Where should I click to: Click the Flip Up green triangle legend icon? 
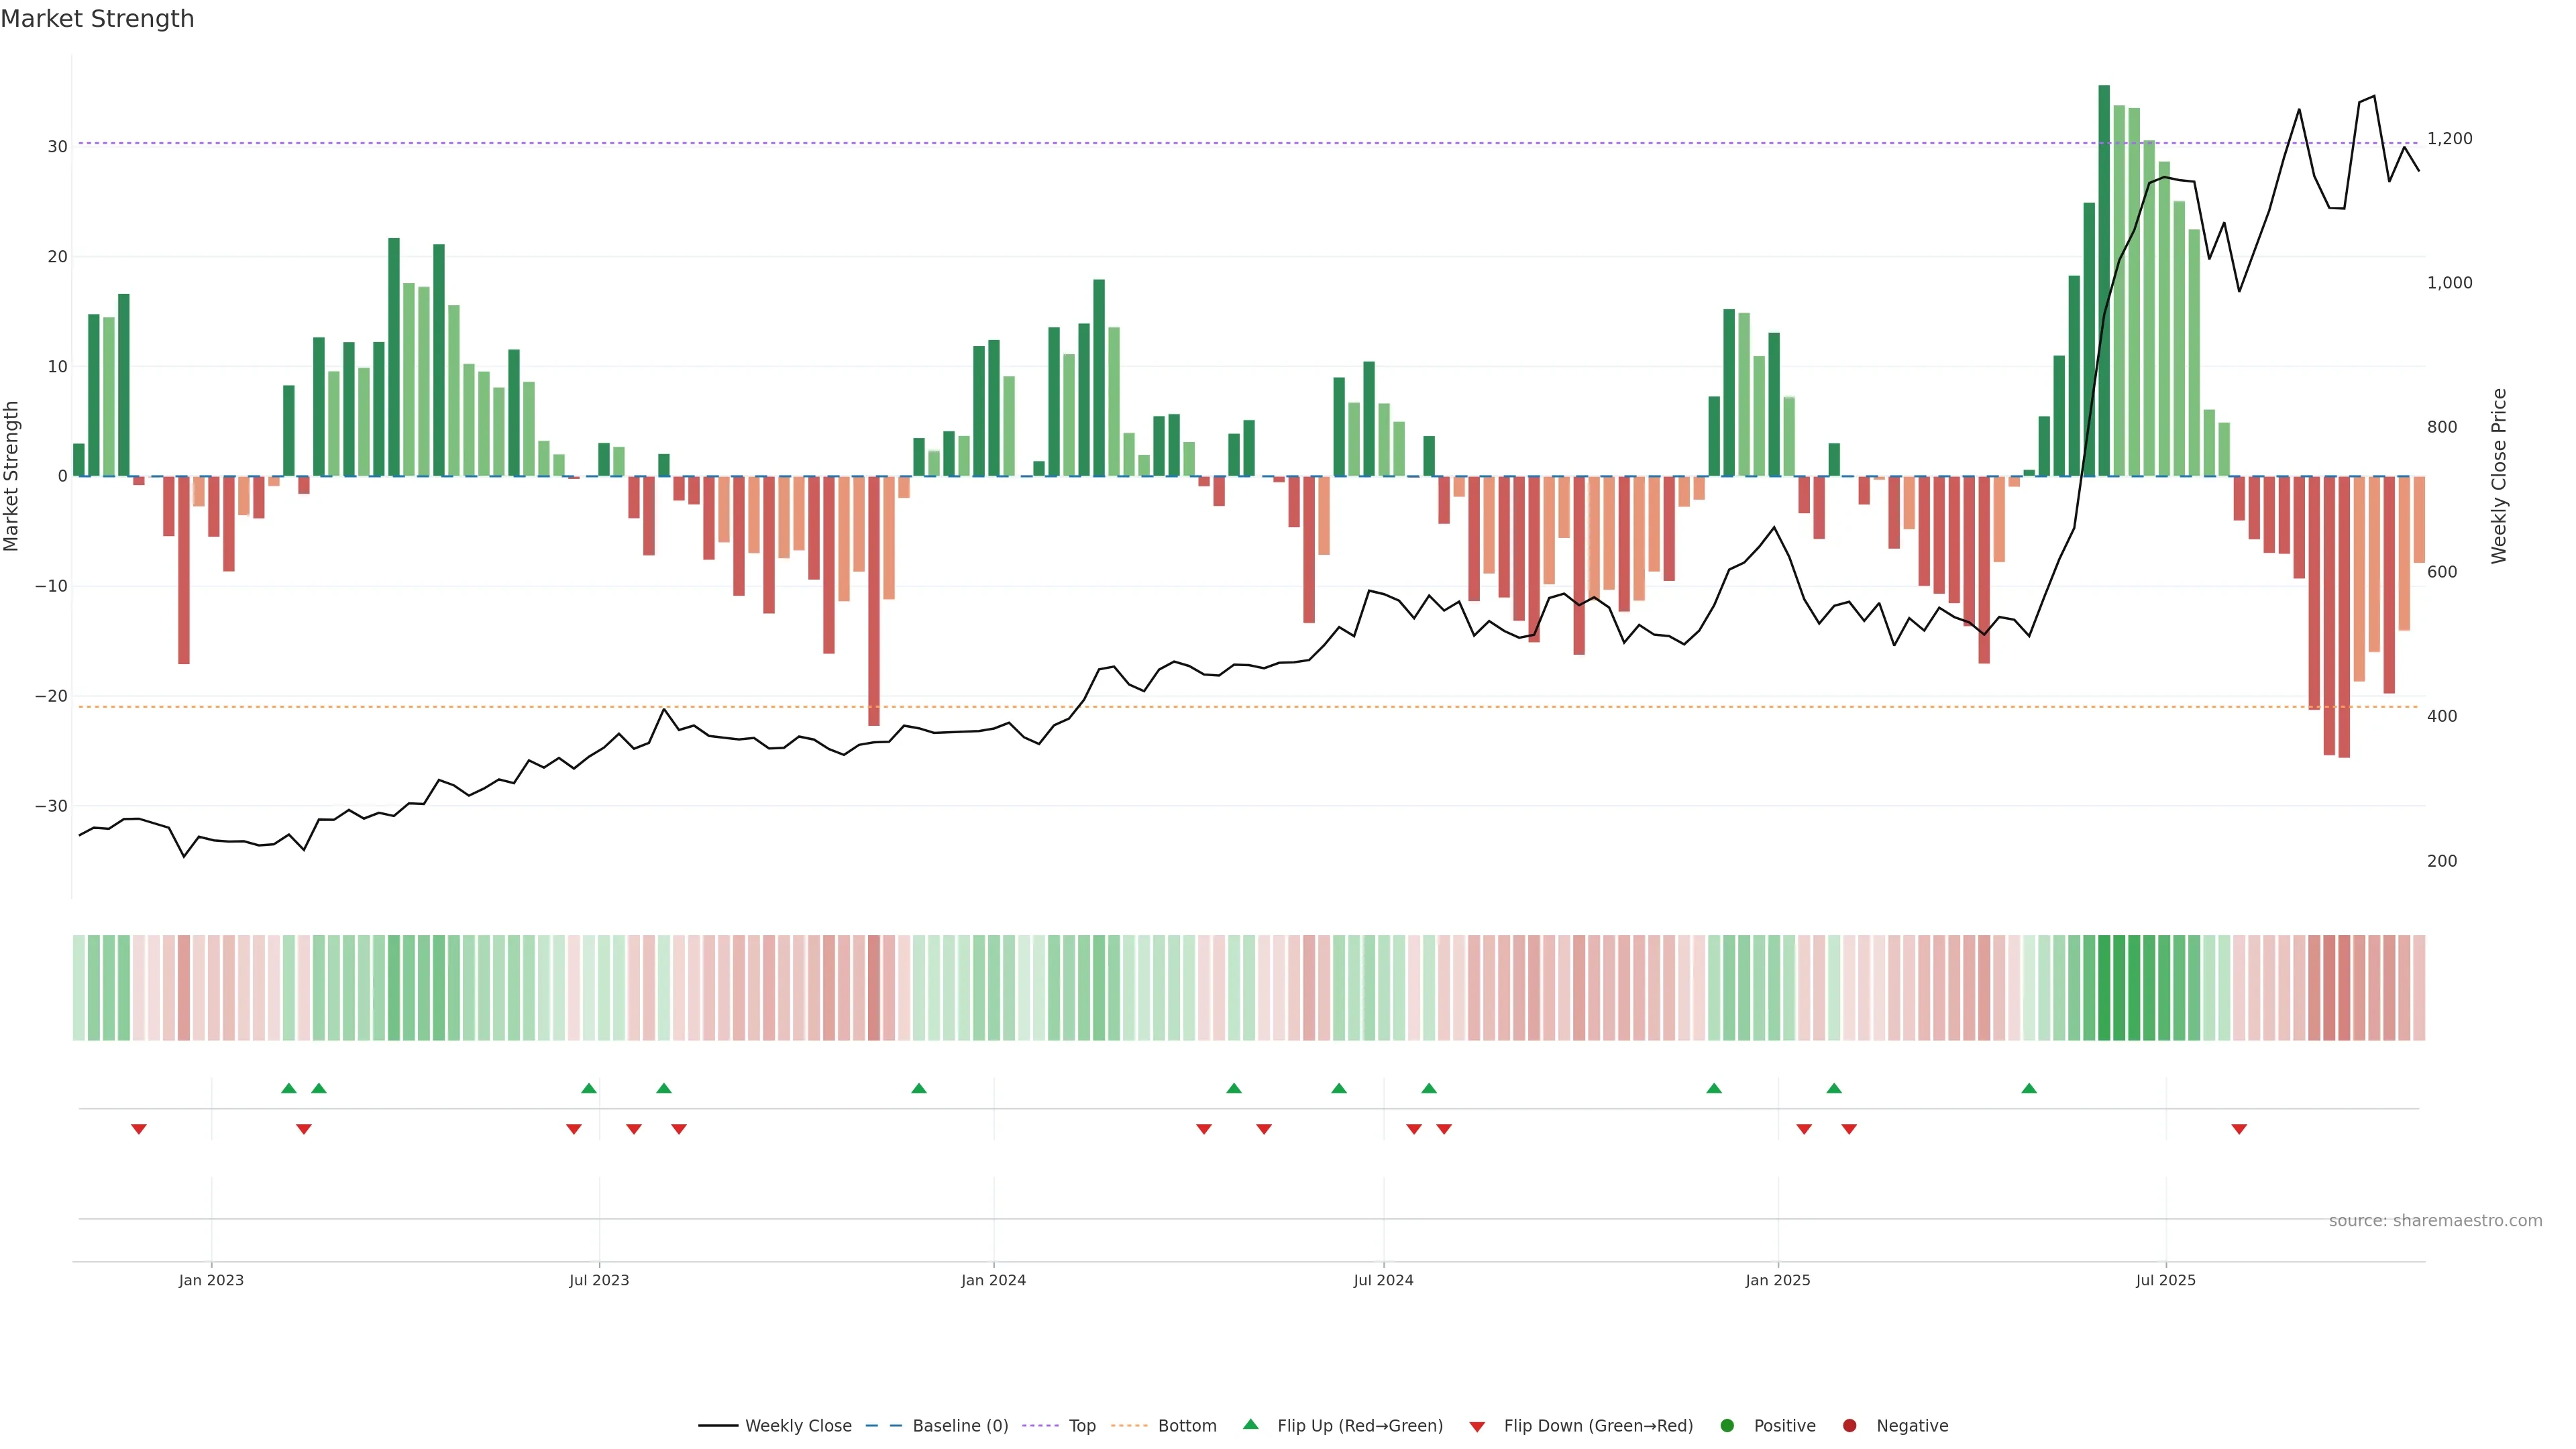(x=1250, y=1424)
